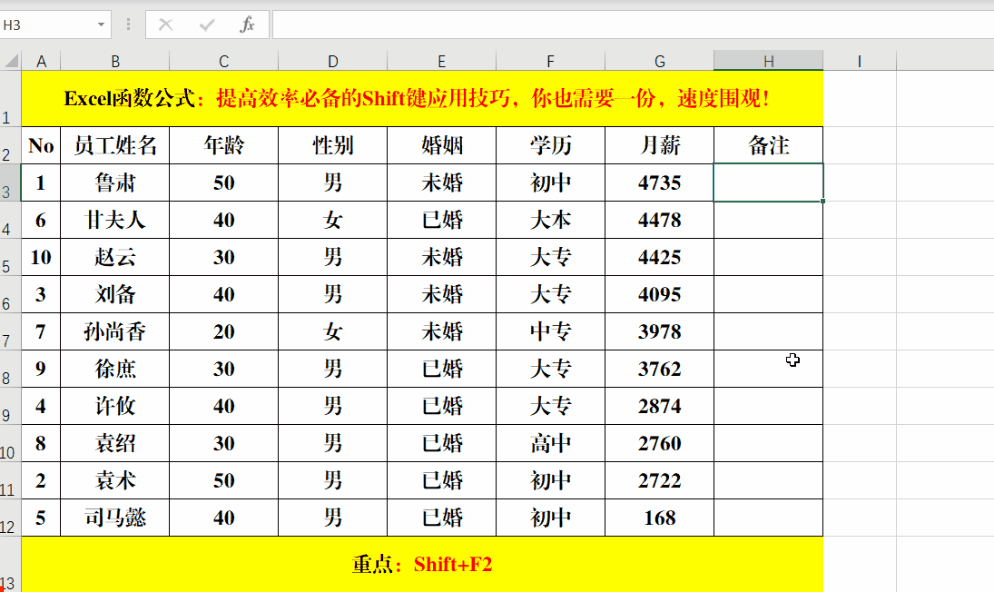
Task: Click the salary cell 168
Action: 659,518
